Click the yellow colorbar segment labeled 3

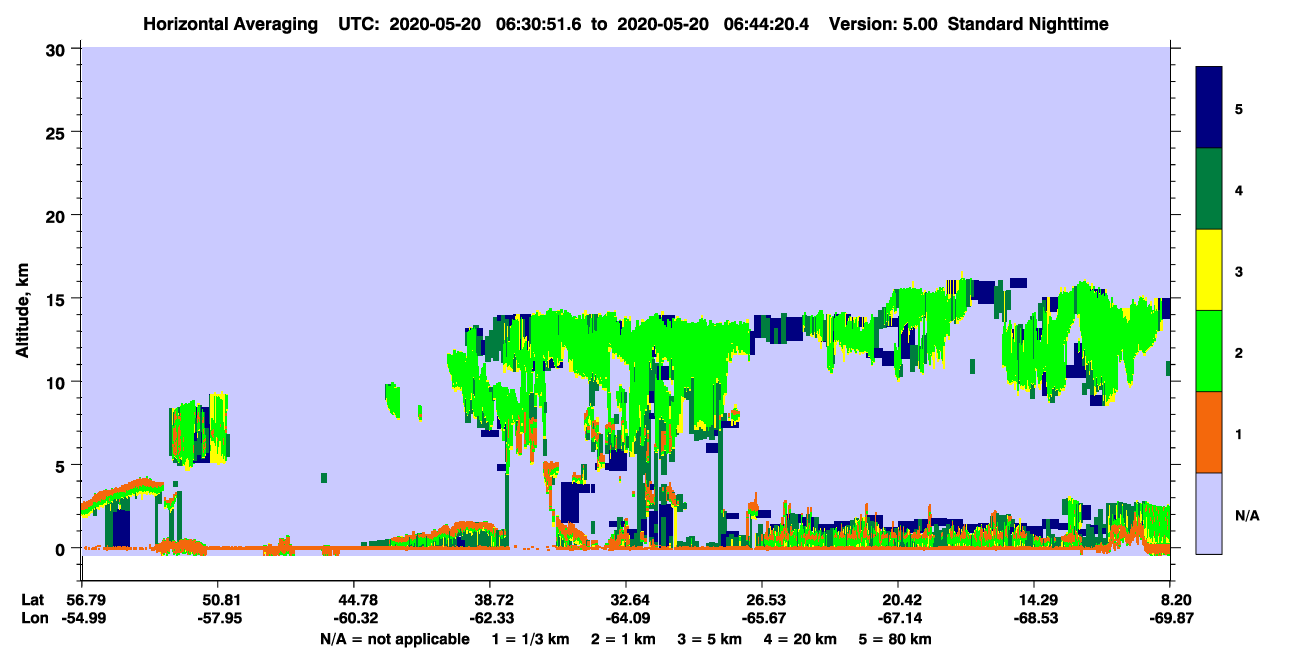[1209, 270]
